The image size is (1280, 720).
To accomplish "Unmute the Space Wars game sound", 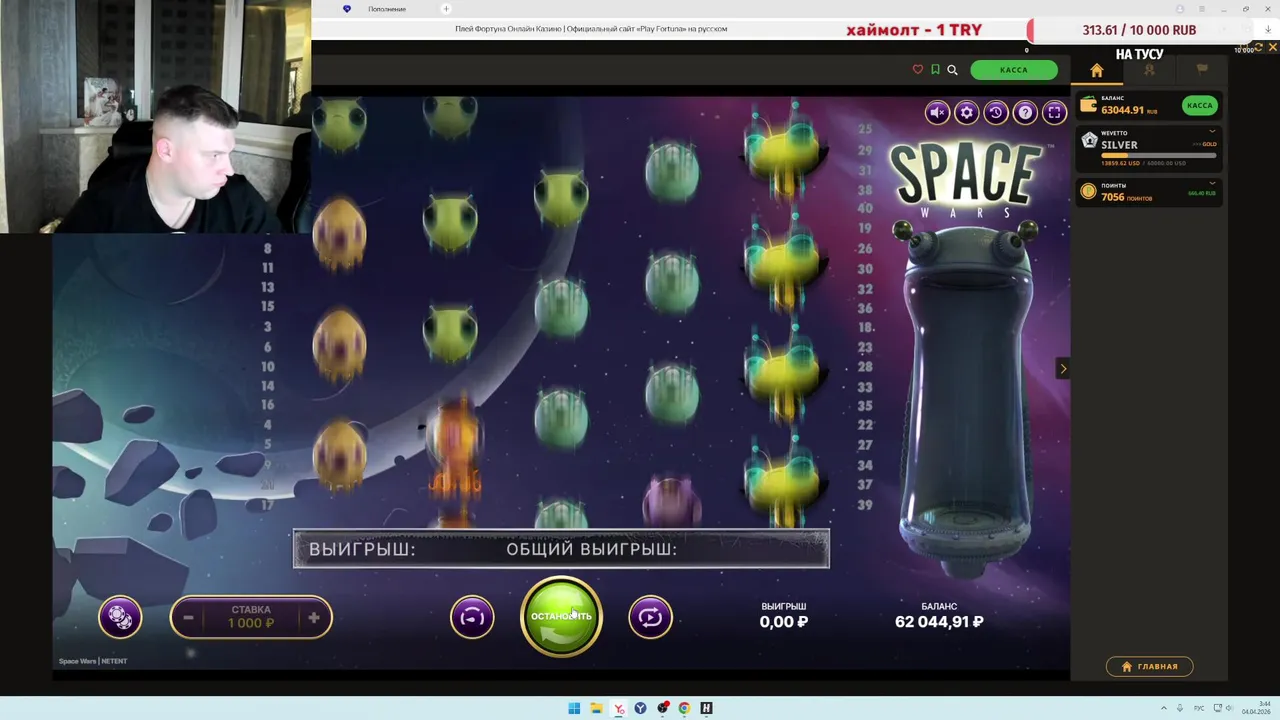I will coord(937,113).
